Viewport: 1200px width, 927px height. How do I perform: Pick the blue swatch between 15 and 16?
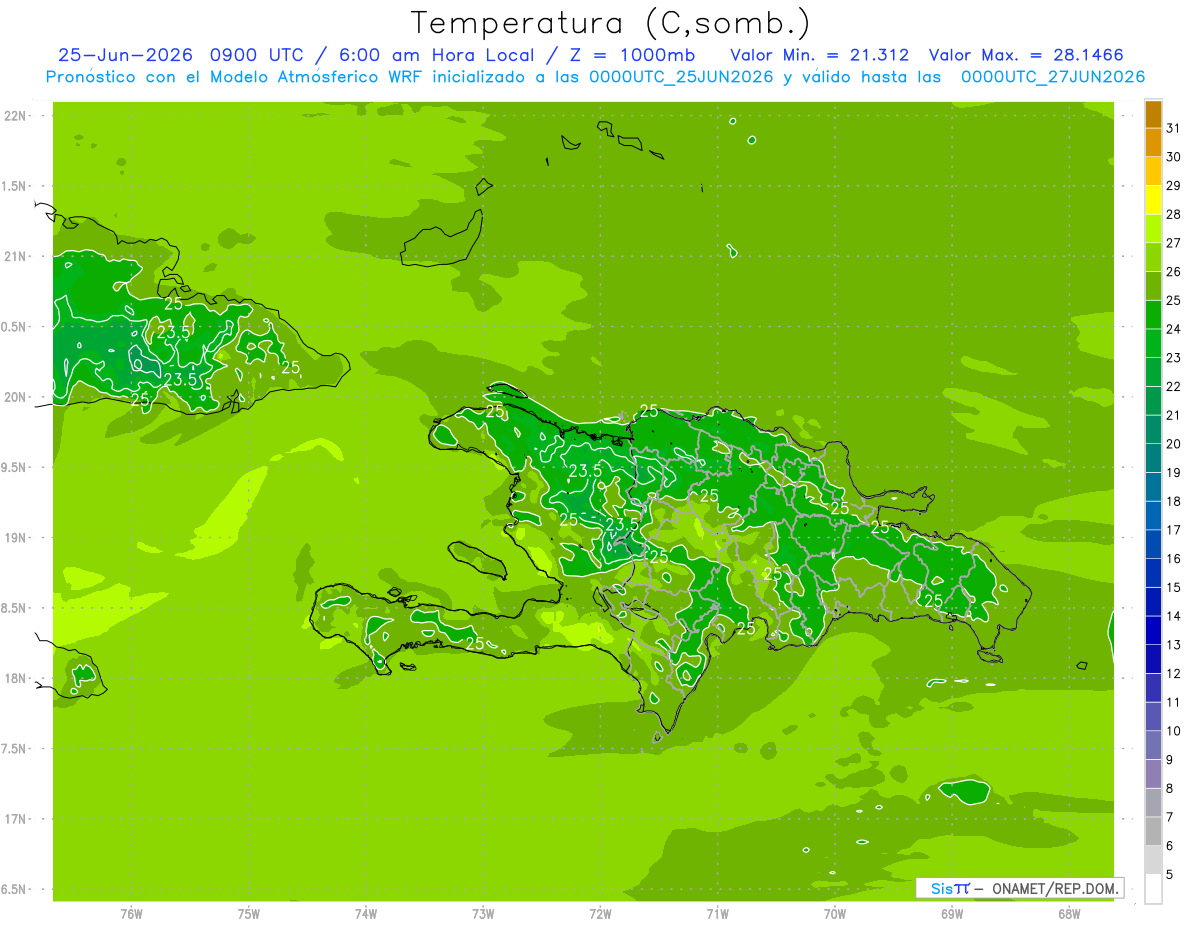tap(1153, 573)
